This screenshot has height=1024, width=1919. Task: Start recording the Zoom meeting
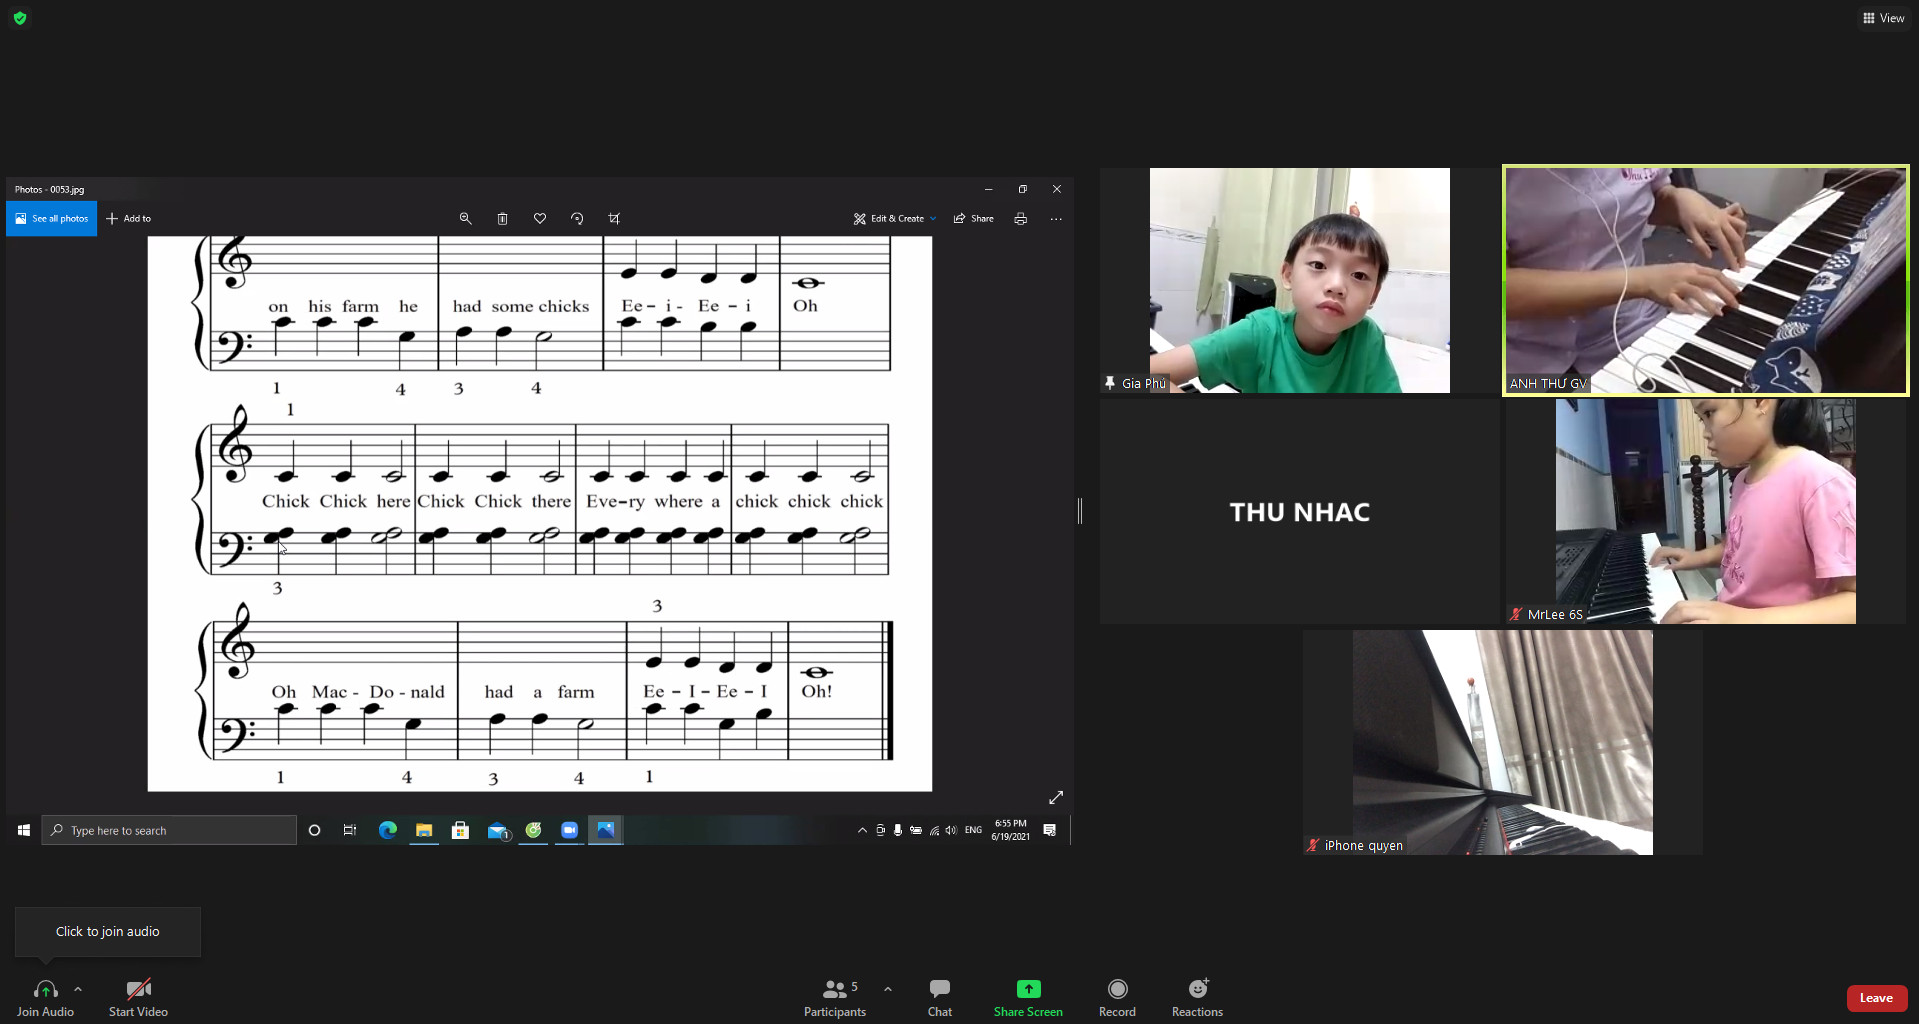tap(1117, 996)
